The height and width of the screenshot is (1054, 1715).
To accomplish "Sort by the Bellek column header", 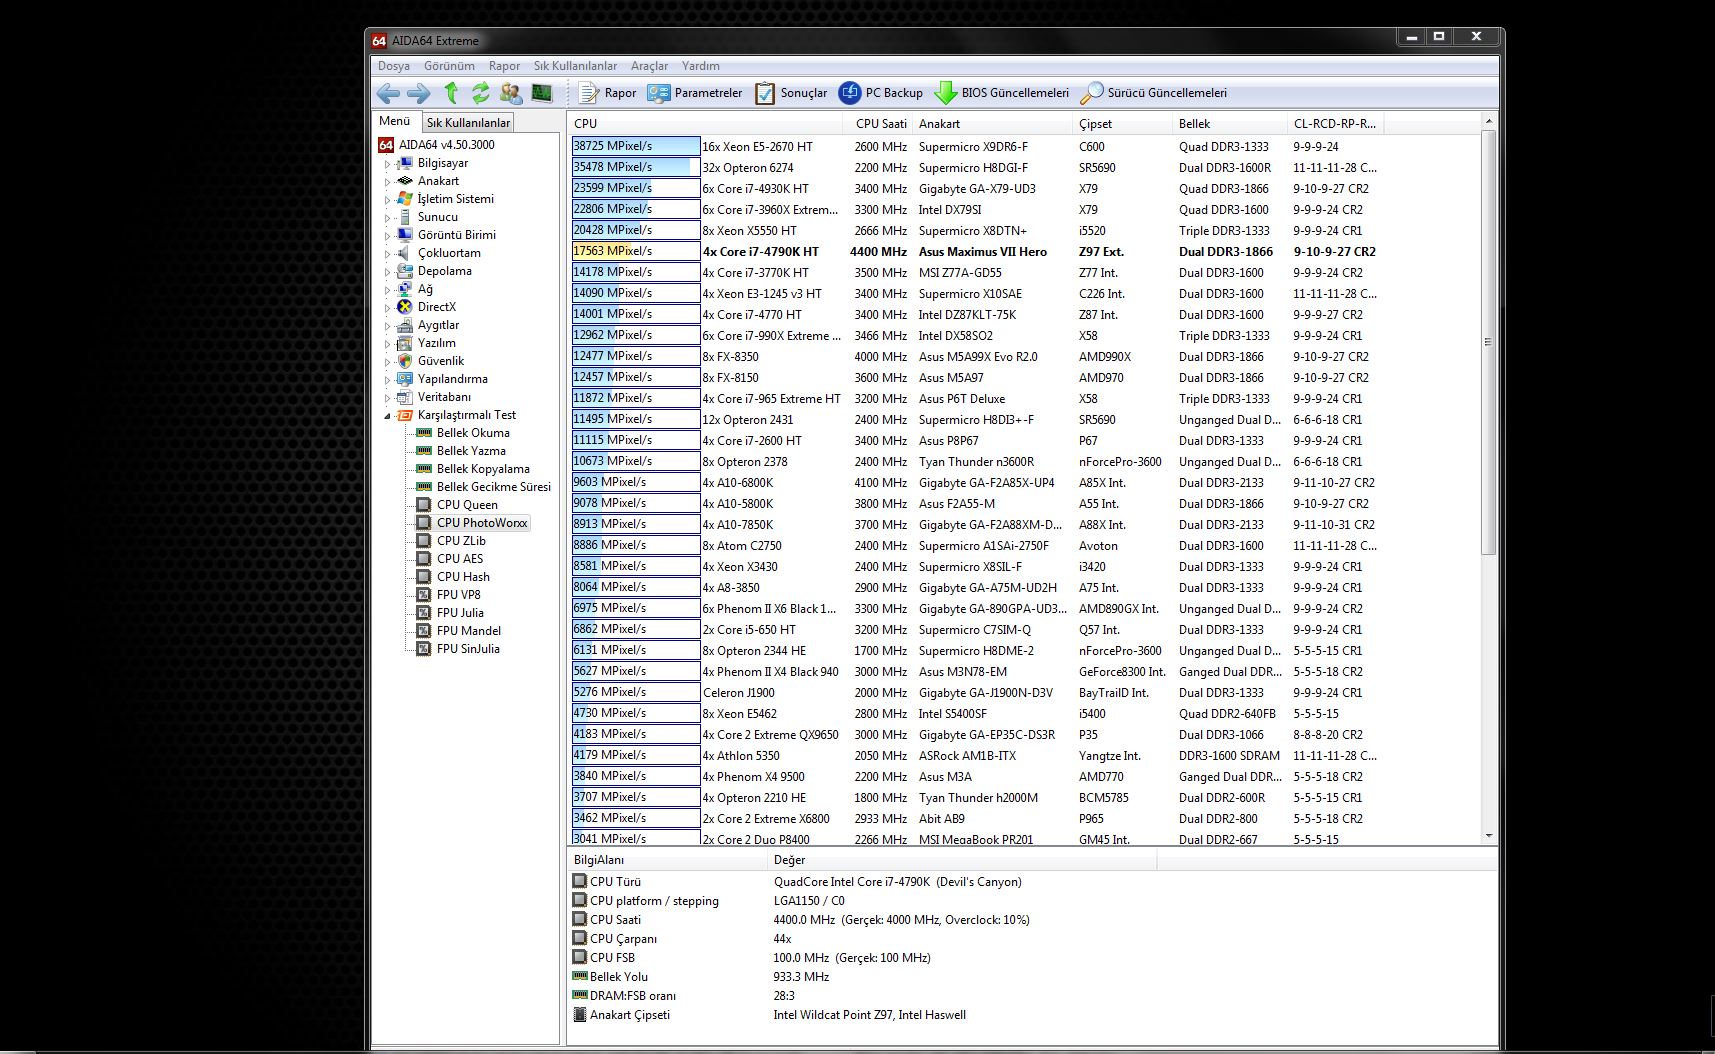I will click(1229, 124).
